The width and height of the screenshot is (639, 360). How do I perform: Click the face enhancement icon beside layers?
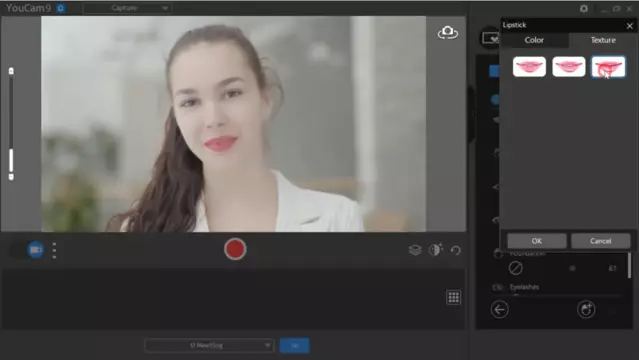tap(435, 250)
